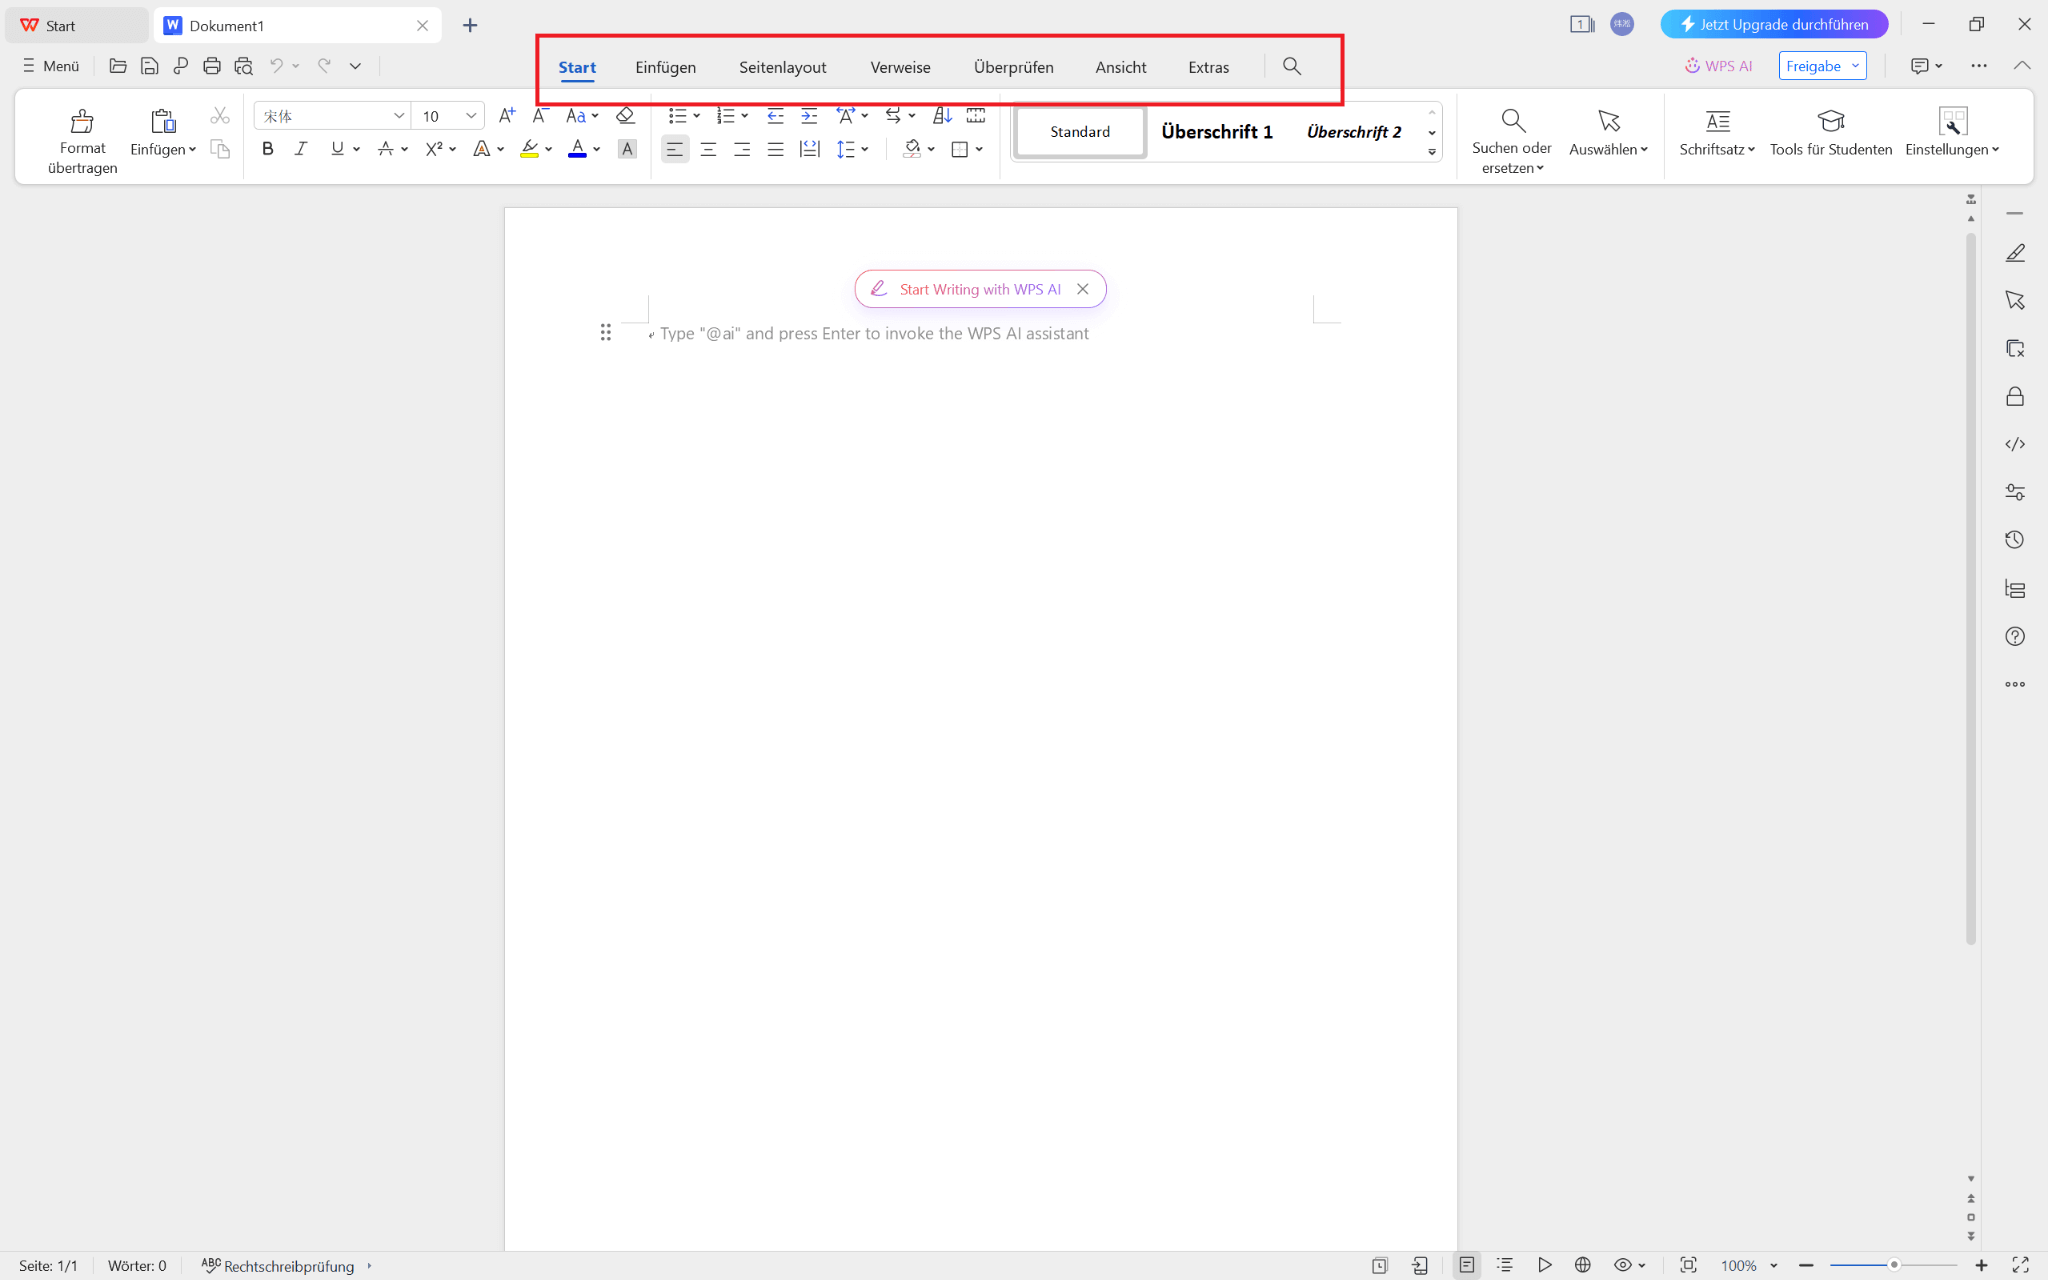The height and width of the screenshot is (1280, 2048).
Task: Open Suchen oder ersetzen
Action: point(1510,137)
